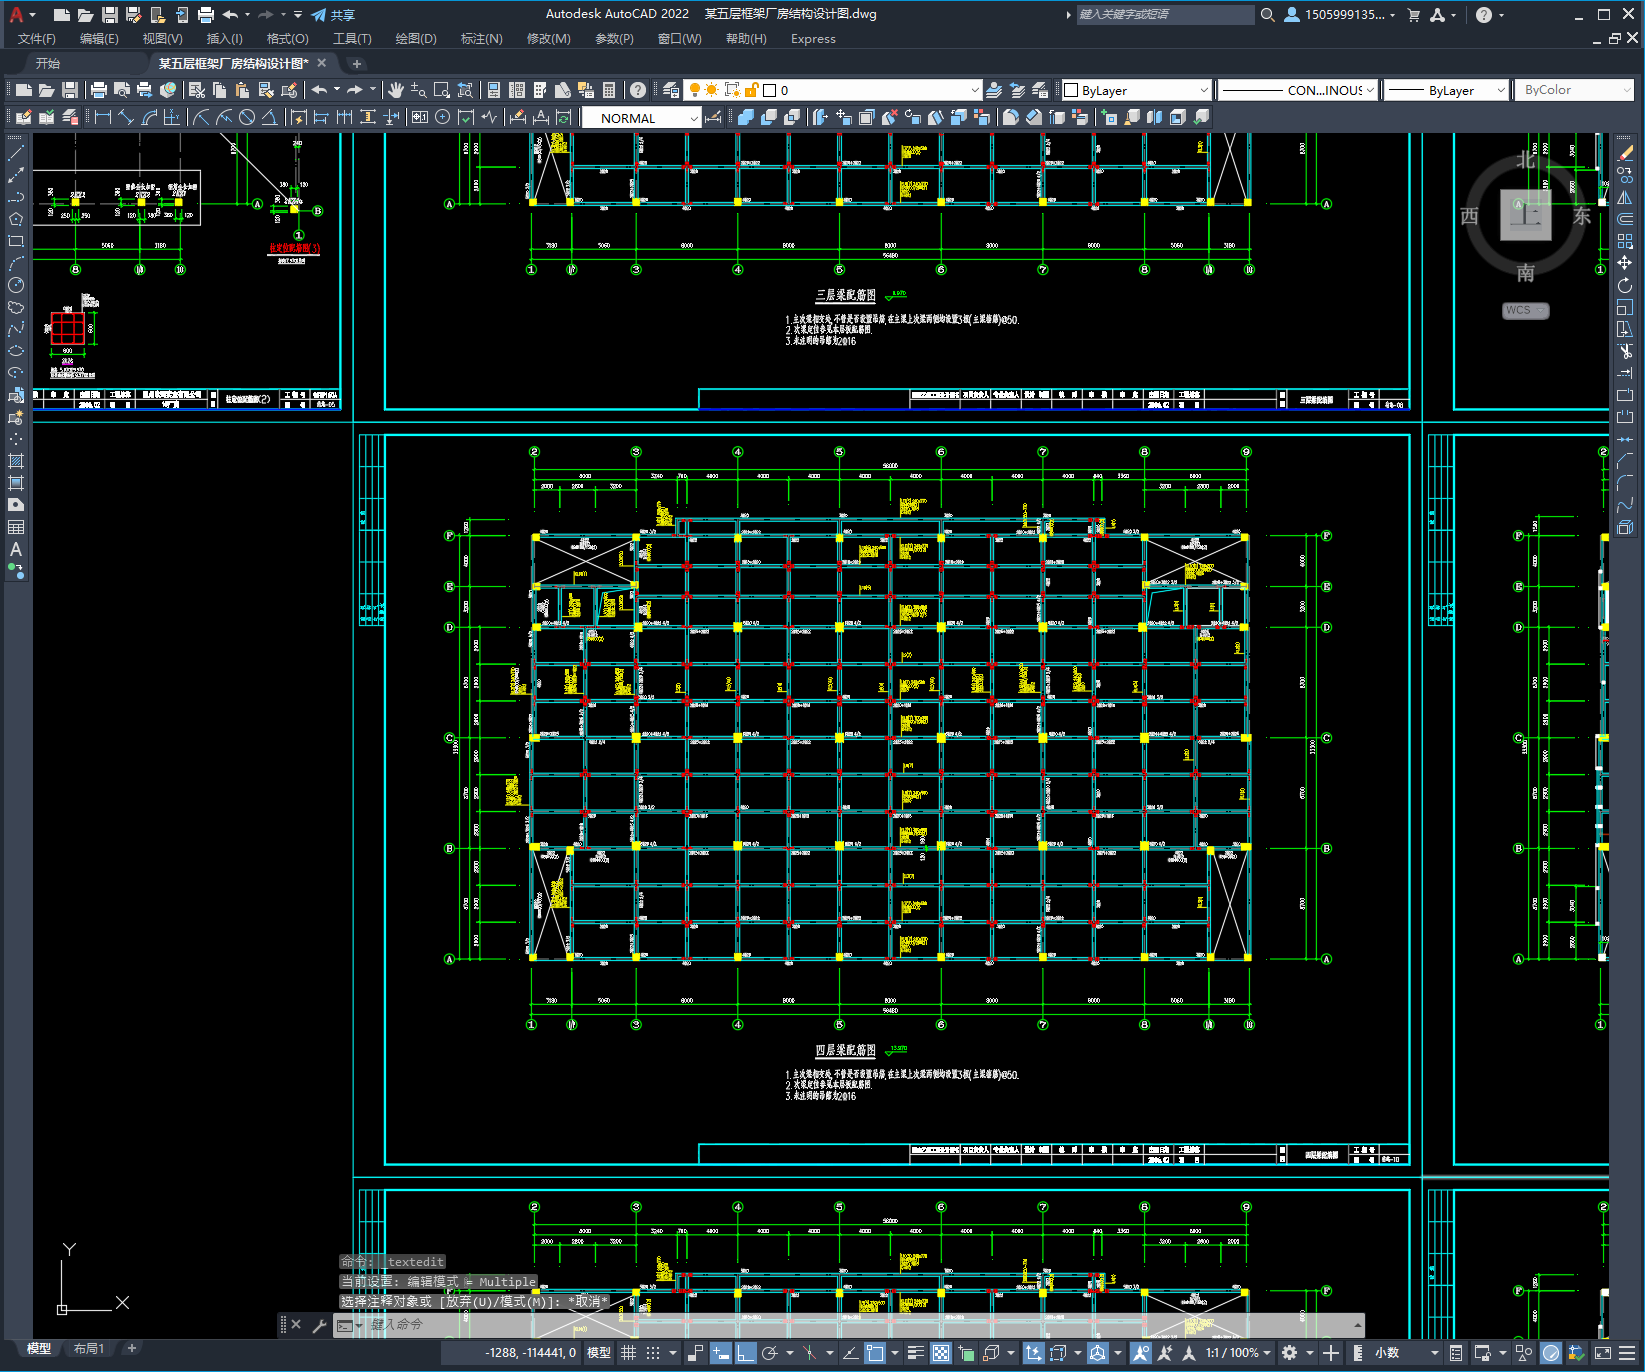This screenshot has height=1372, width=1645.
Task: Select the Erase tool in modify toolbar
Action: click(x=1625, y=153)
